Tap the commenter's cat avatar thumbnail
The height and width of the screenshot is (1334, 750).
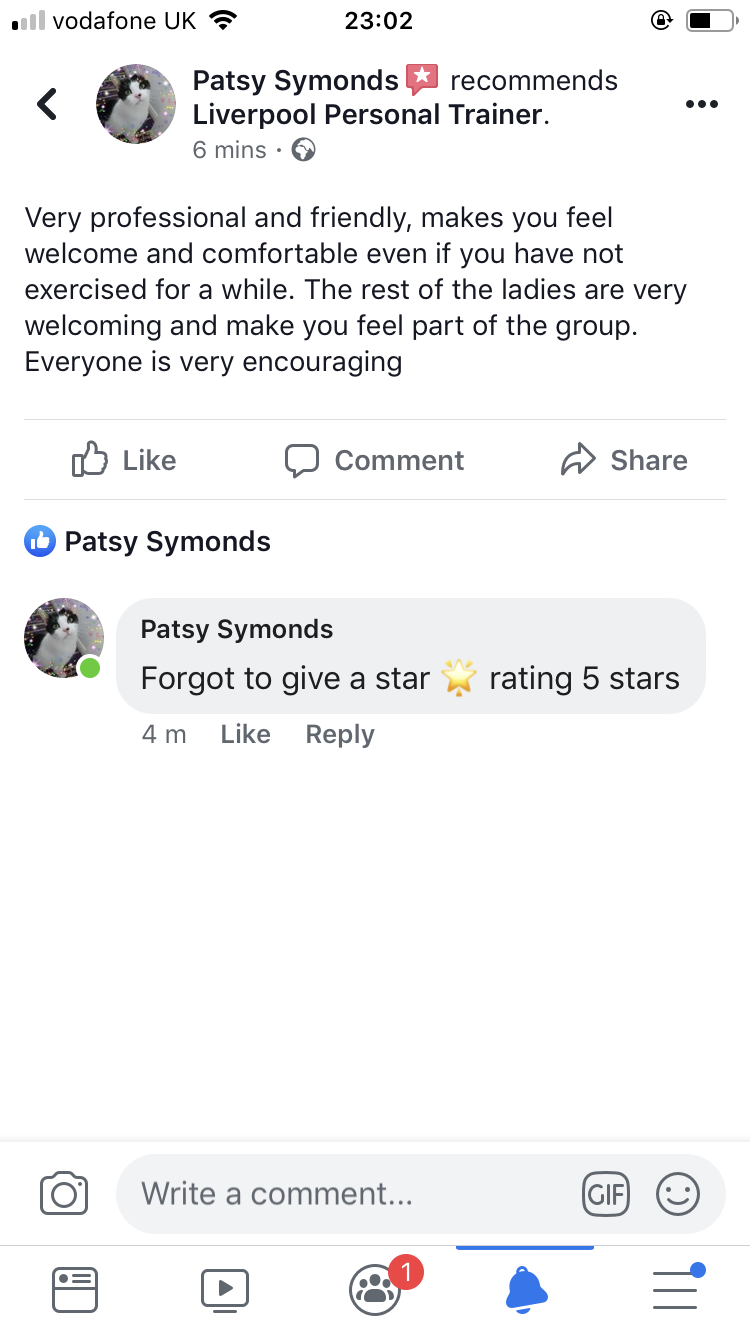[63, 638]
